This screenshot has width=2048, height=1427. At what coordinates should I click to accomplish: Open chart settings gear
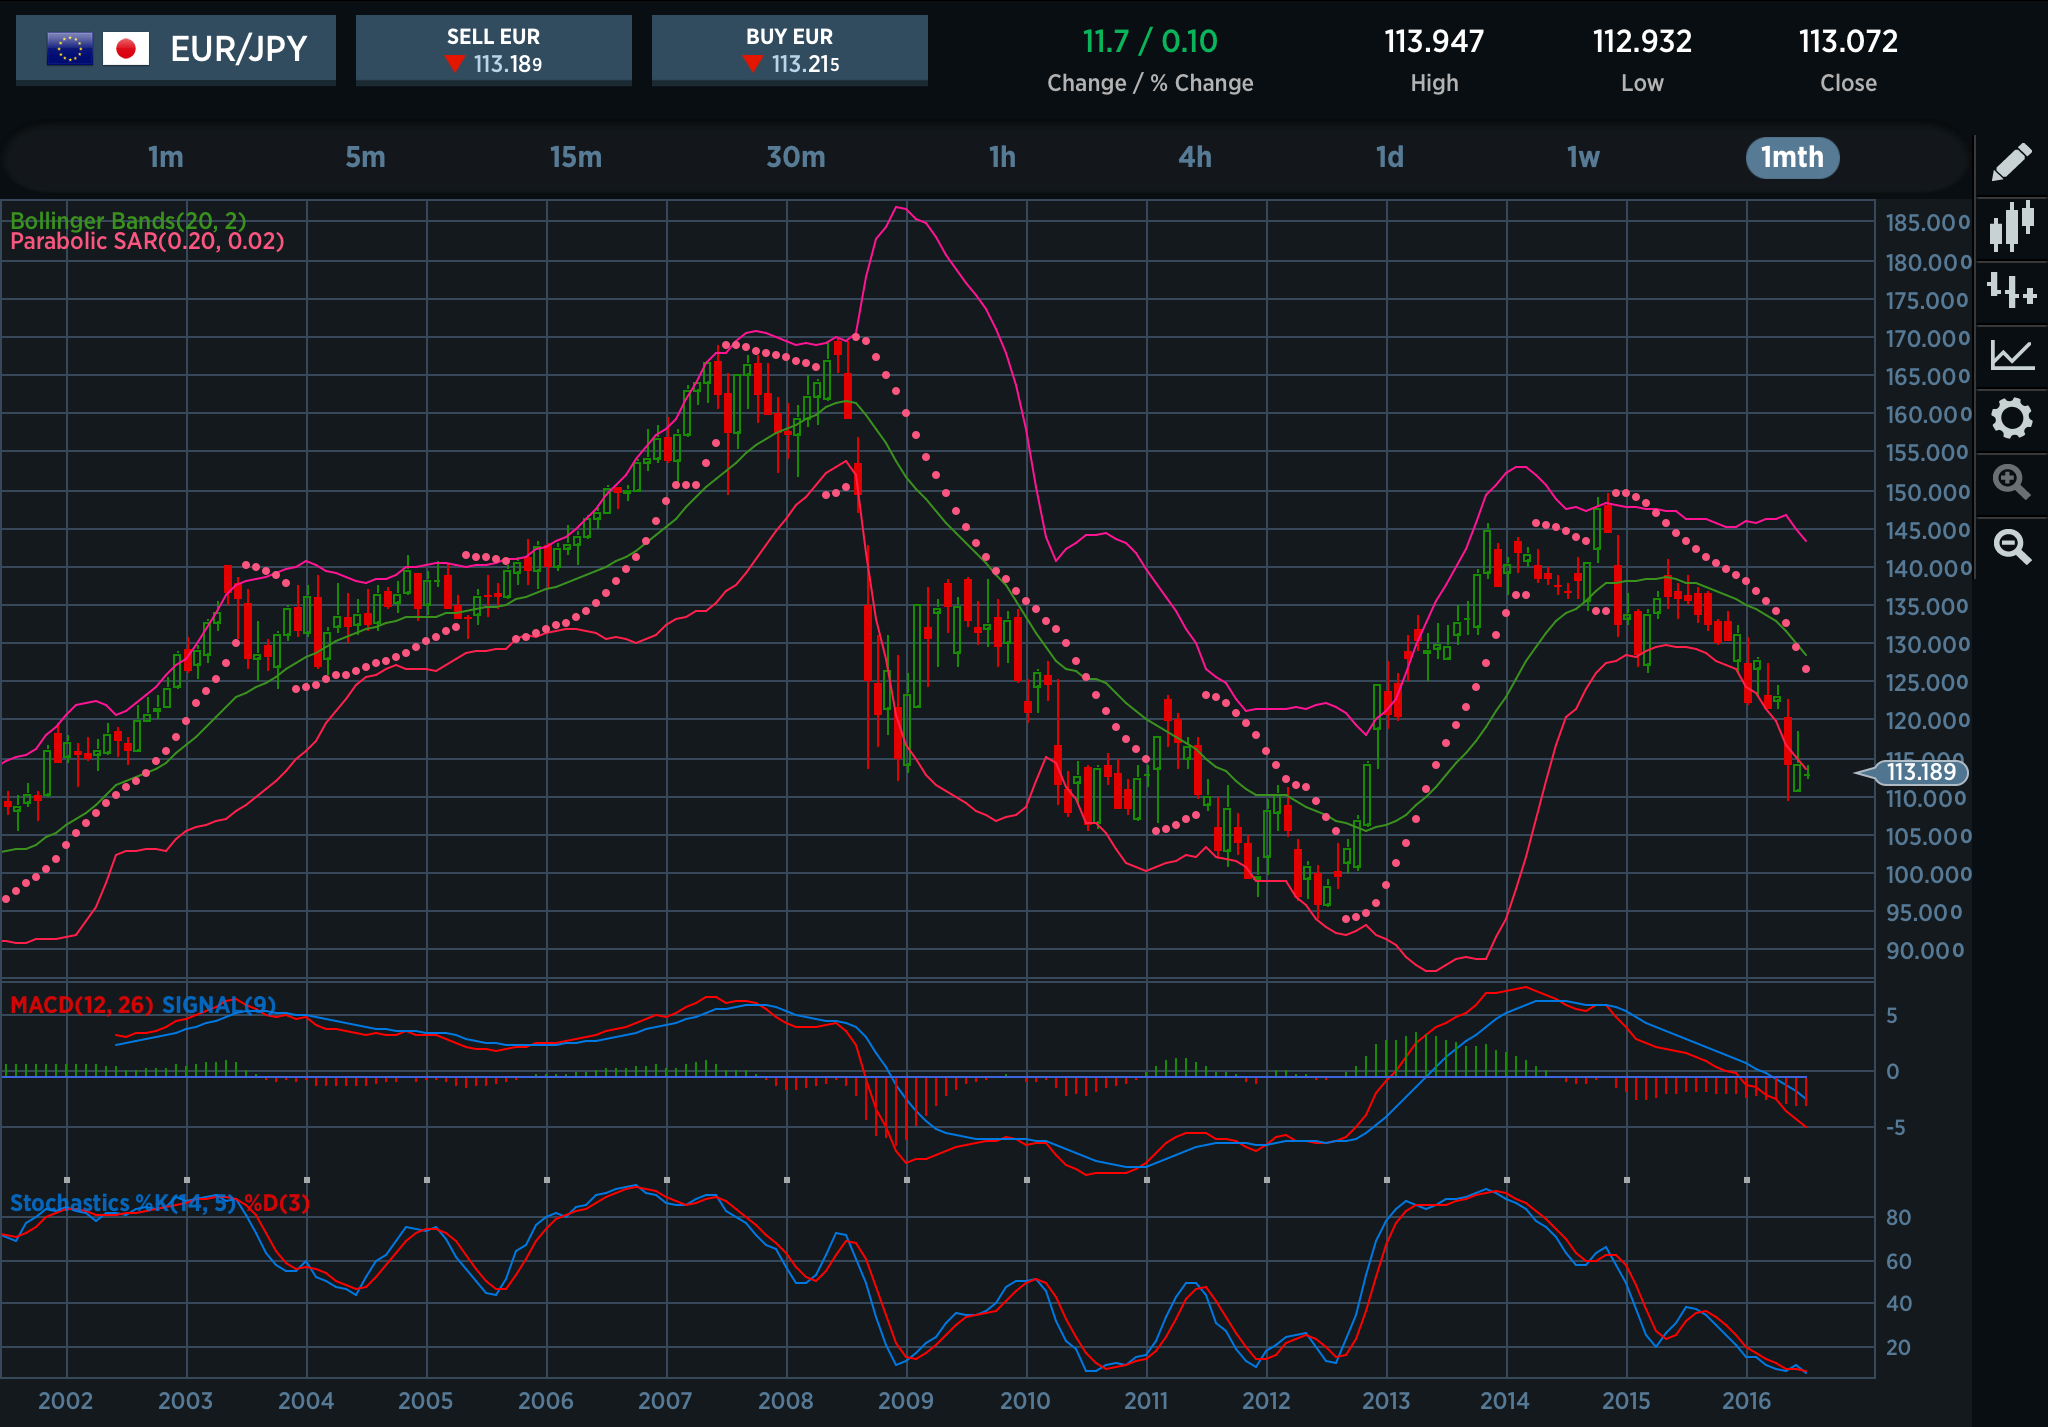coord(2011,418)
